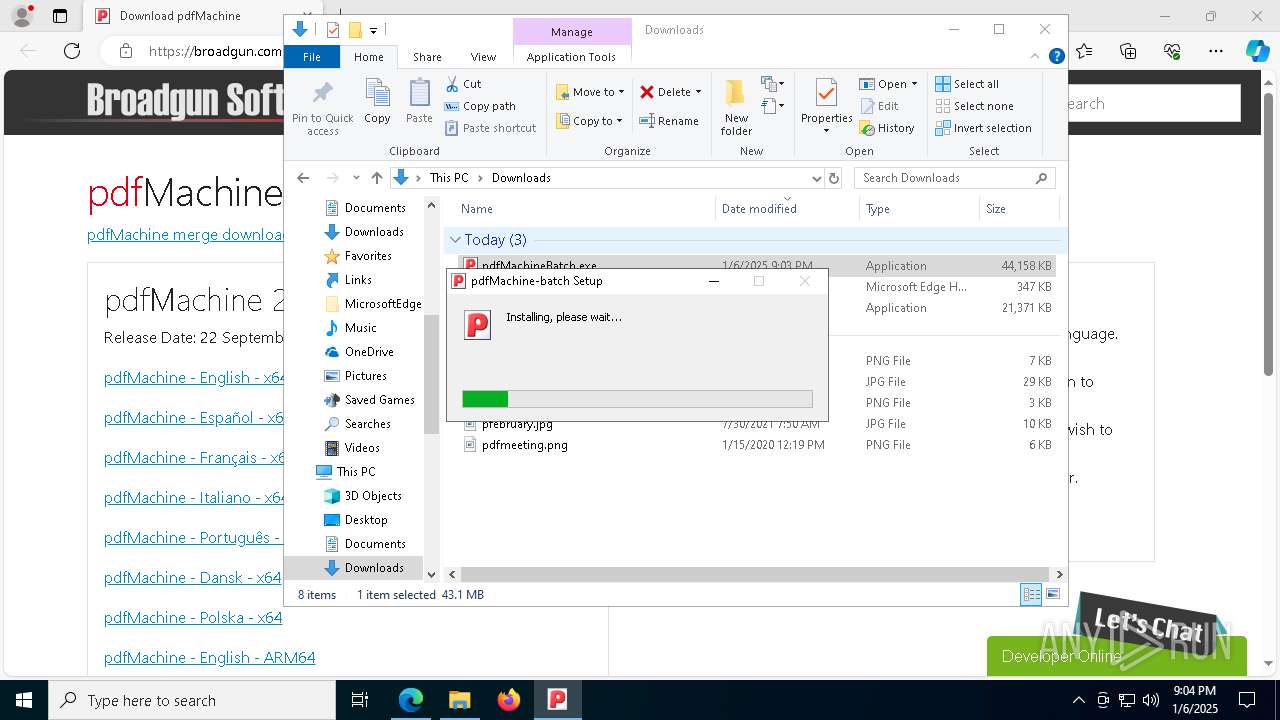1280x720 pixels.
Task: Open Edge Settings and more menu
Action: (1216, 51)
